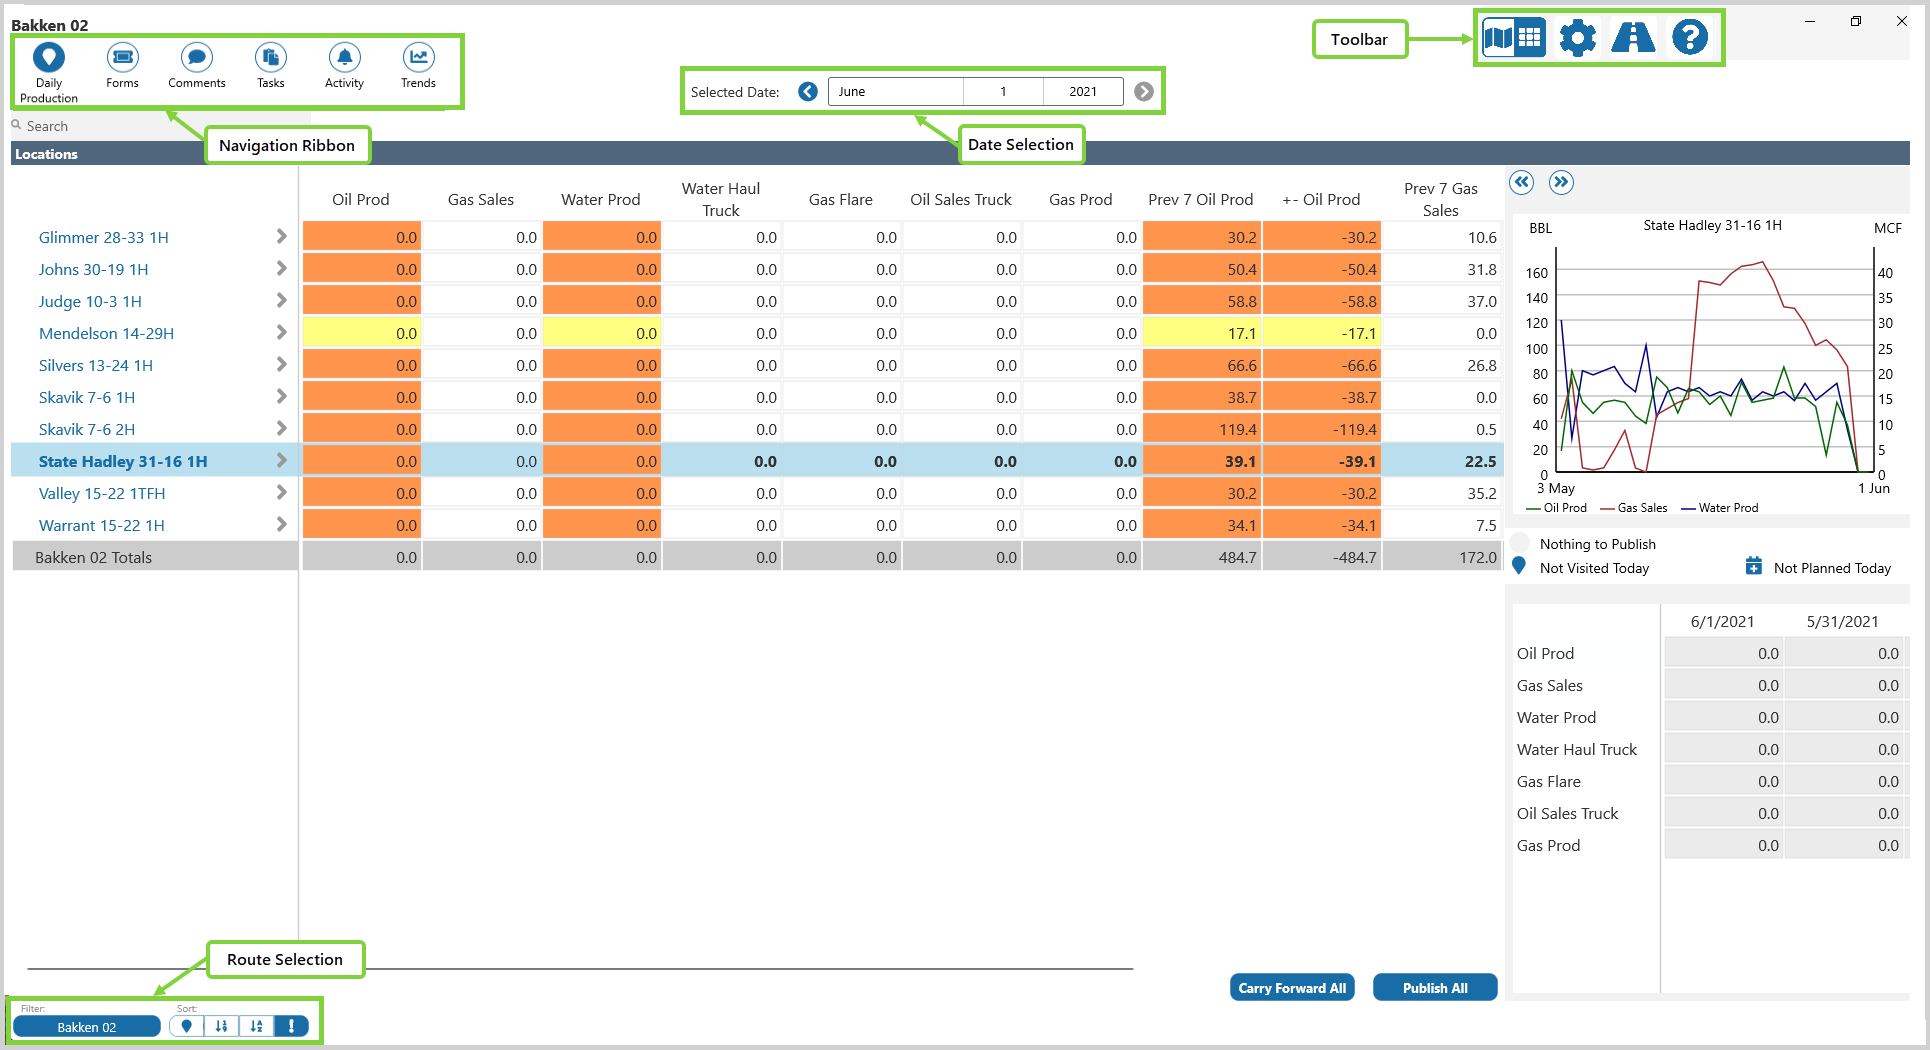Open the Forms section in the navigation ribbon

(x=122, y=66)
